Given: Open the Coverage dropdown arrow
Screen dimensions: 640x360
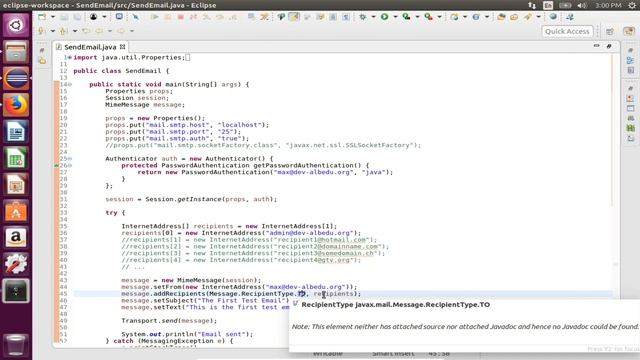Looking at the screenshot, I should click(417, 17).
